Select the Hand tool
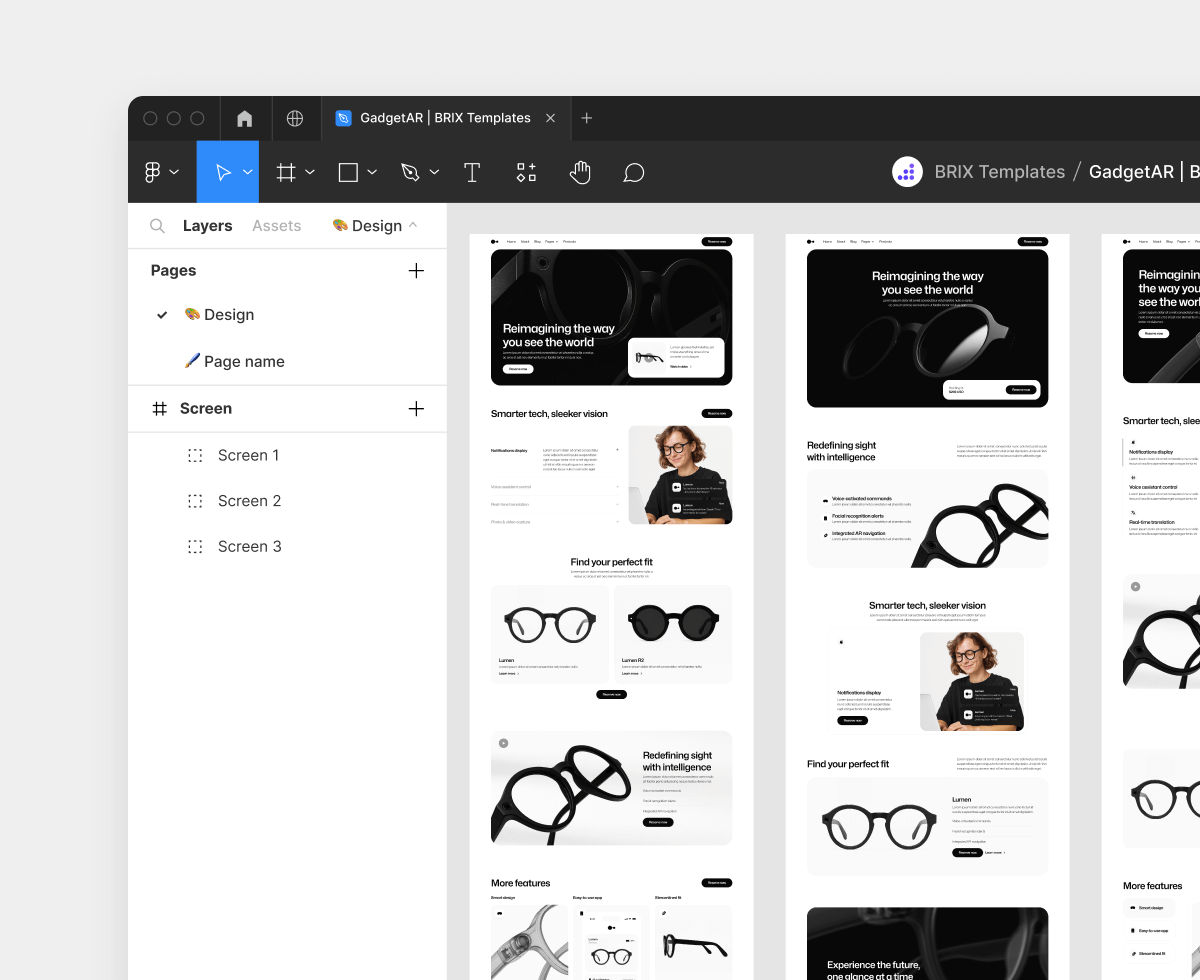Image resolution: width=1200 pixels, height=980 pixels. click(580, 171)
